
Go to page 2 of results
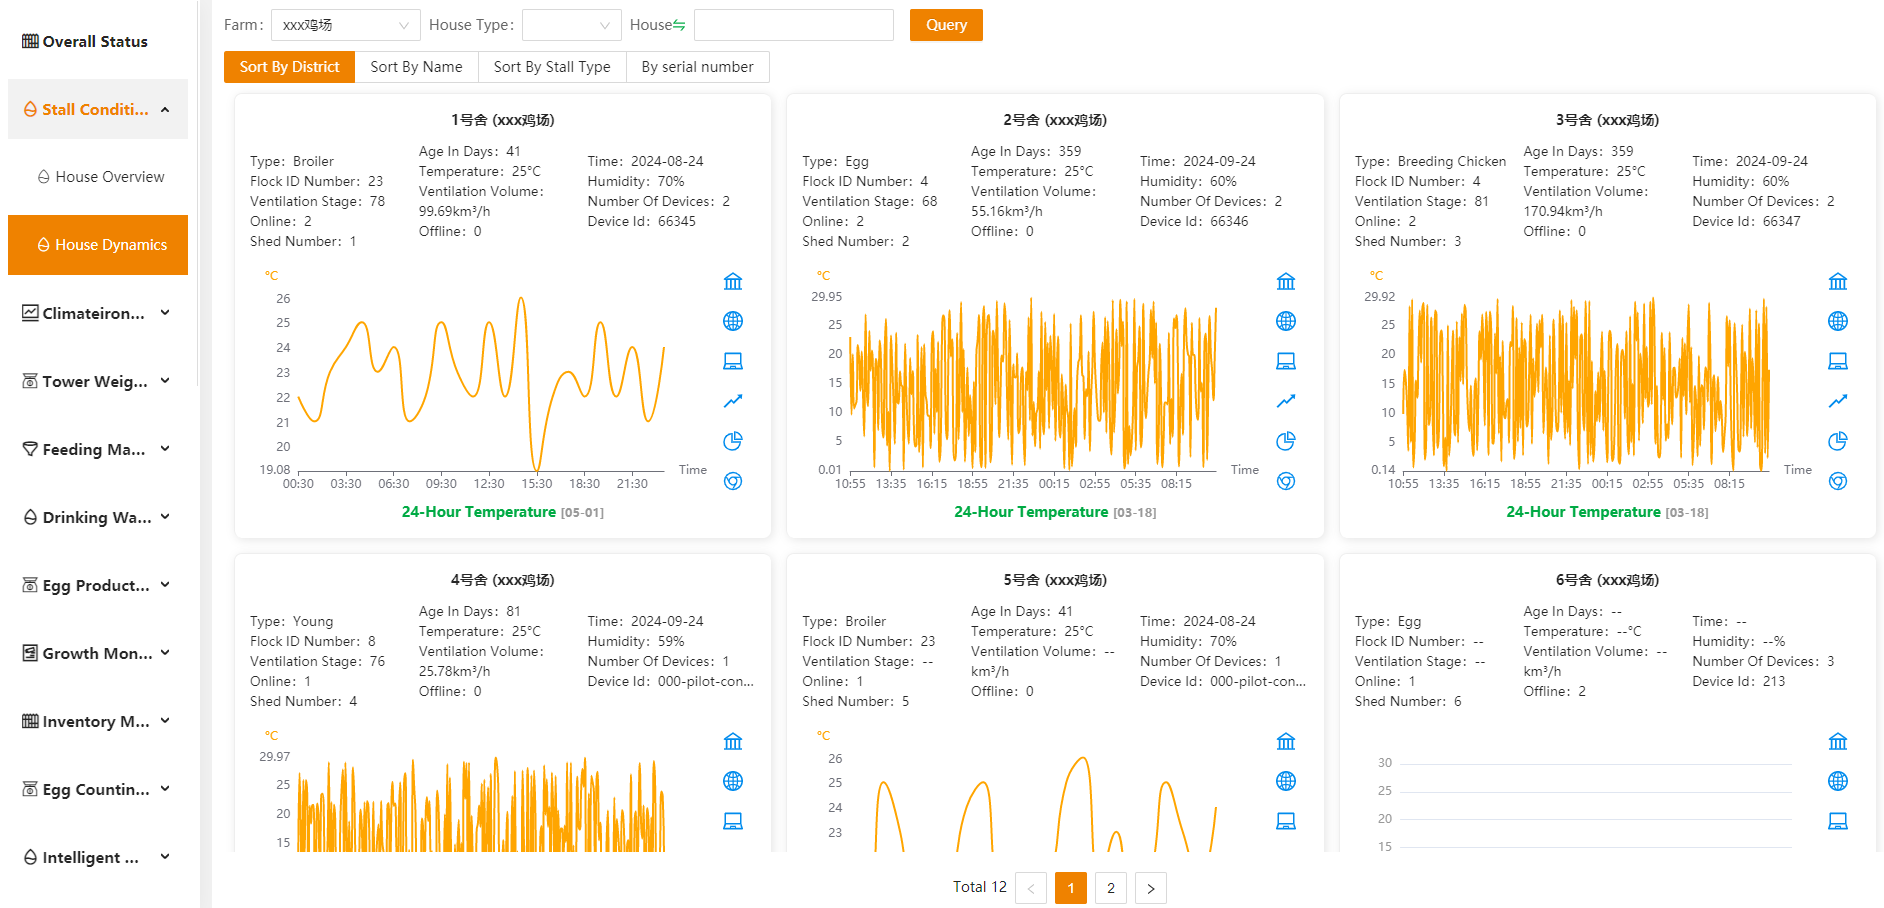(x=1111, y=888)
